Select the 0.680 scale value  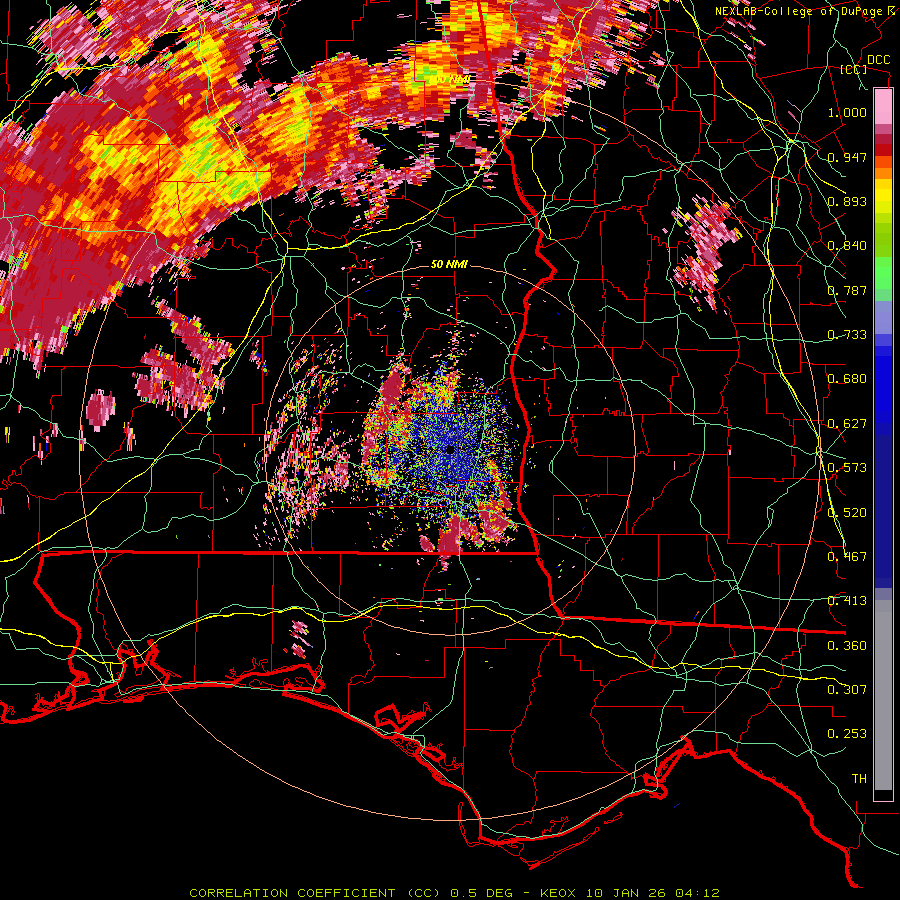[x=847, y=378]
